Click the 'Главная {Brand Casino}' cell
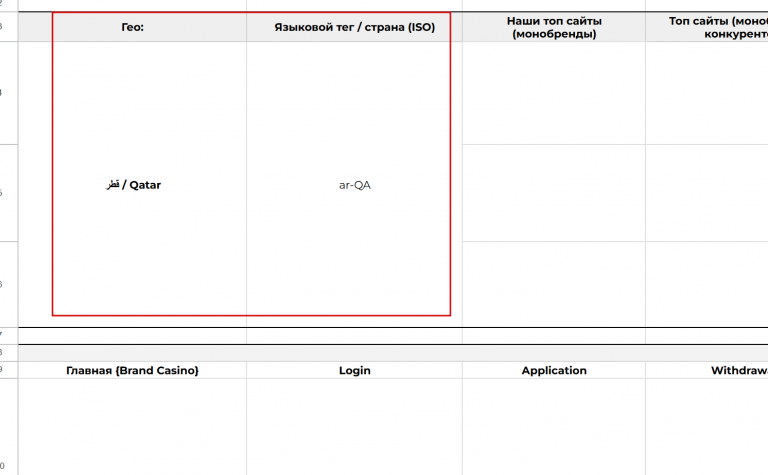The height and width of the screenshot is (475, 768). coord(132,370)
